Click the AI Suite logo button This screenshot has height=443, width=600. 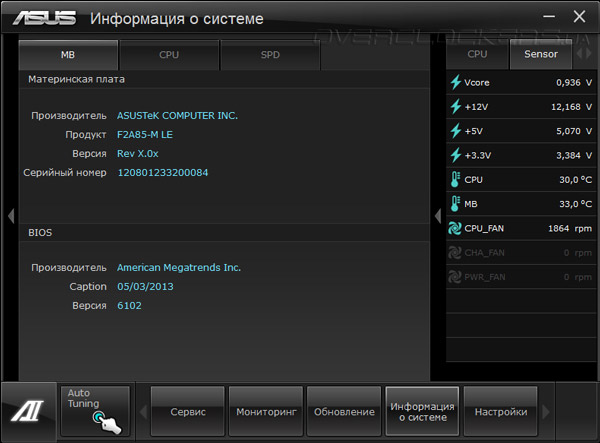(28, 410)
